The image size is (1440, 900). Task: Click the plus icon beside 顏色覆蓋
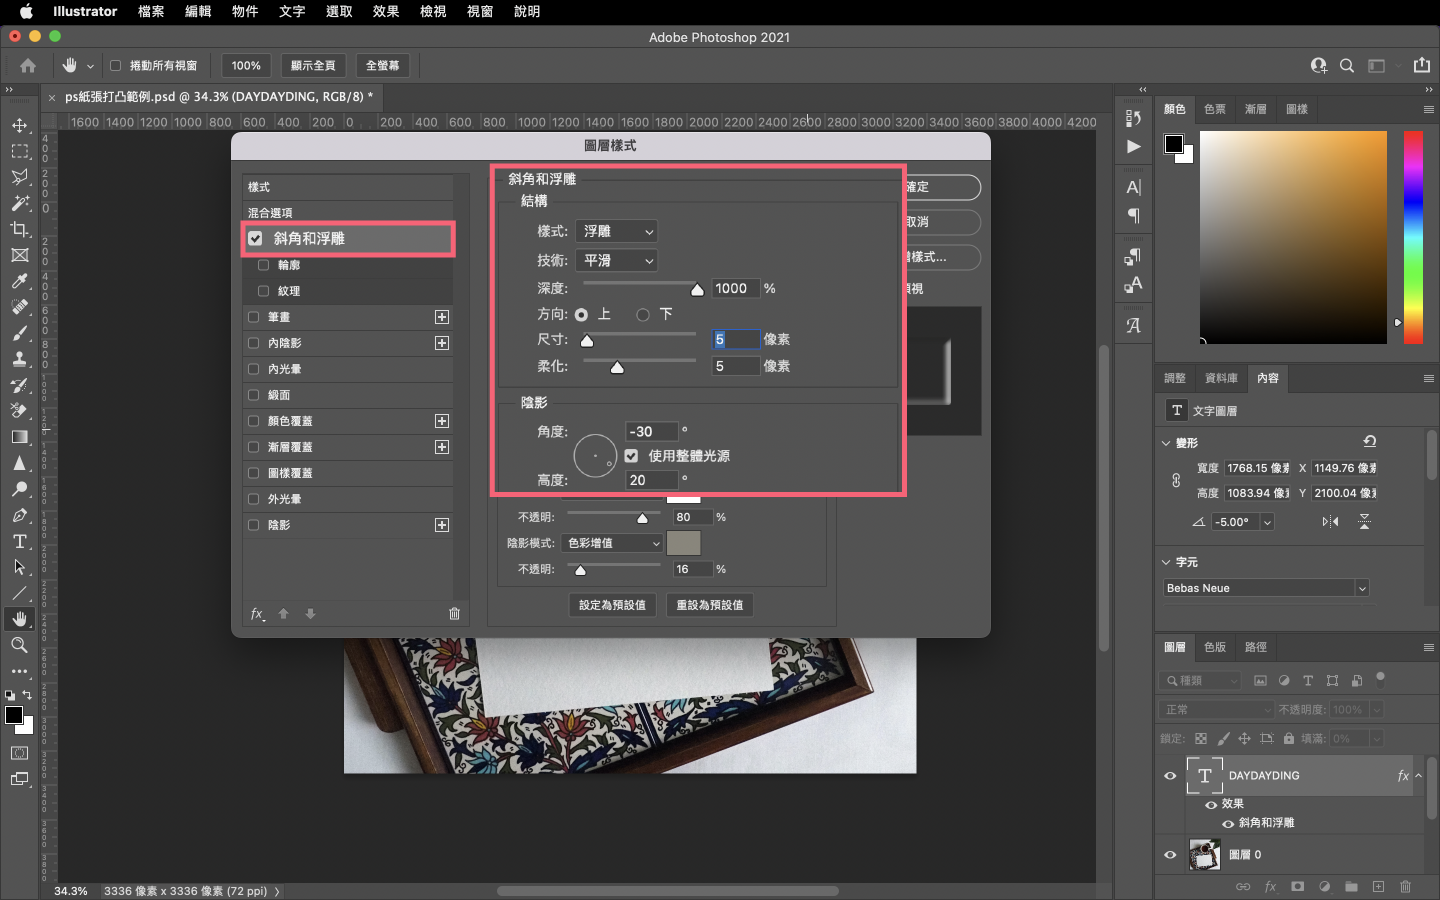pyautogui.click(x=442, y=421)
